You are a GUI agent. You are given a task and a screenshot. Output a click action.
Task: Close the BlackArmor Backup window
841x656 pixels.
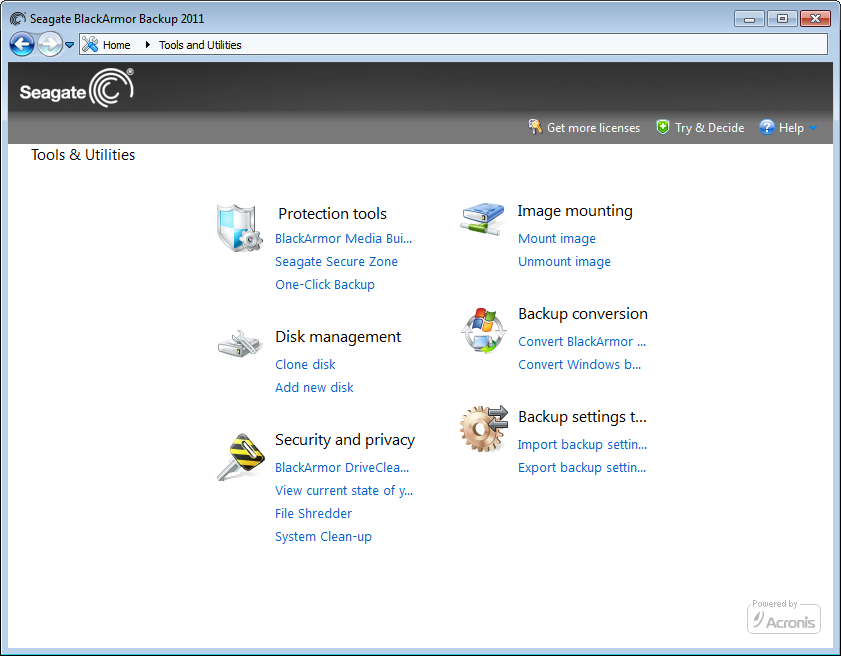coord(815,19)
